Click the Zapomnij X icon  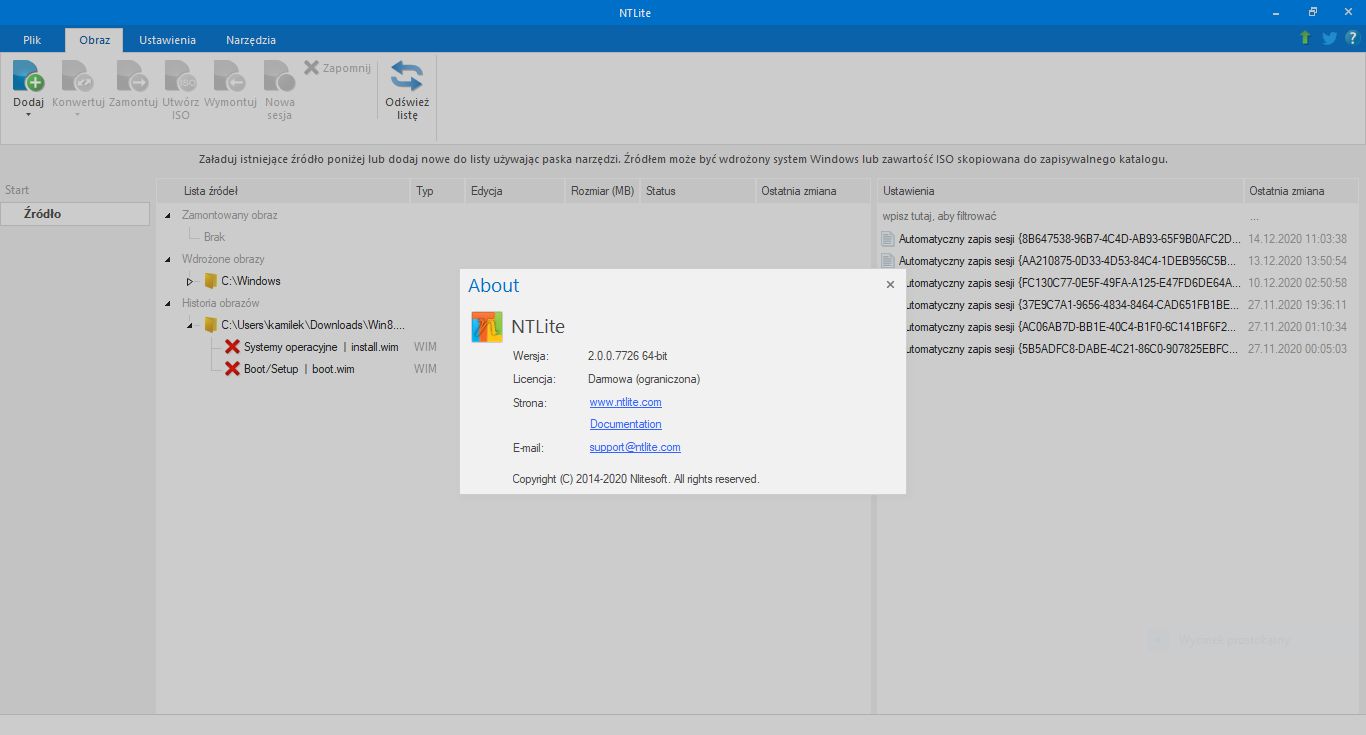[x=311, y=67]
